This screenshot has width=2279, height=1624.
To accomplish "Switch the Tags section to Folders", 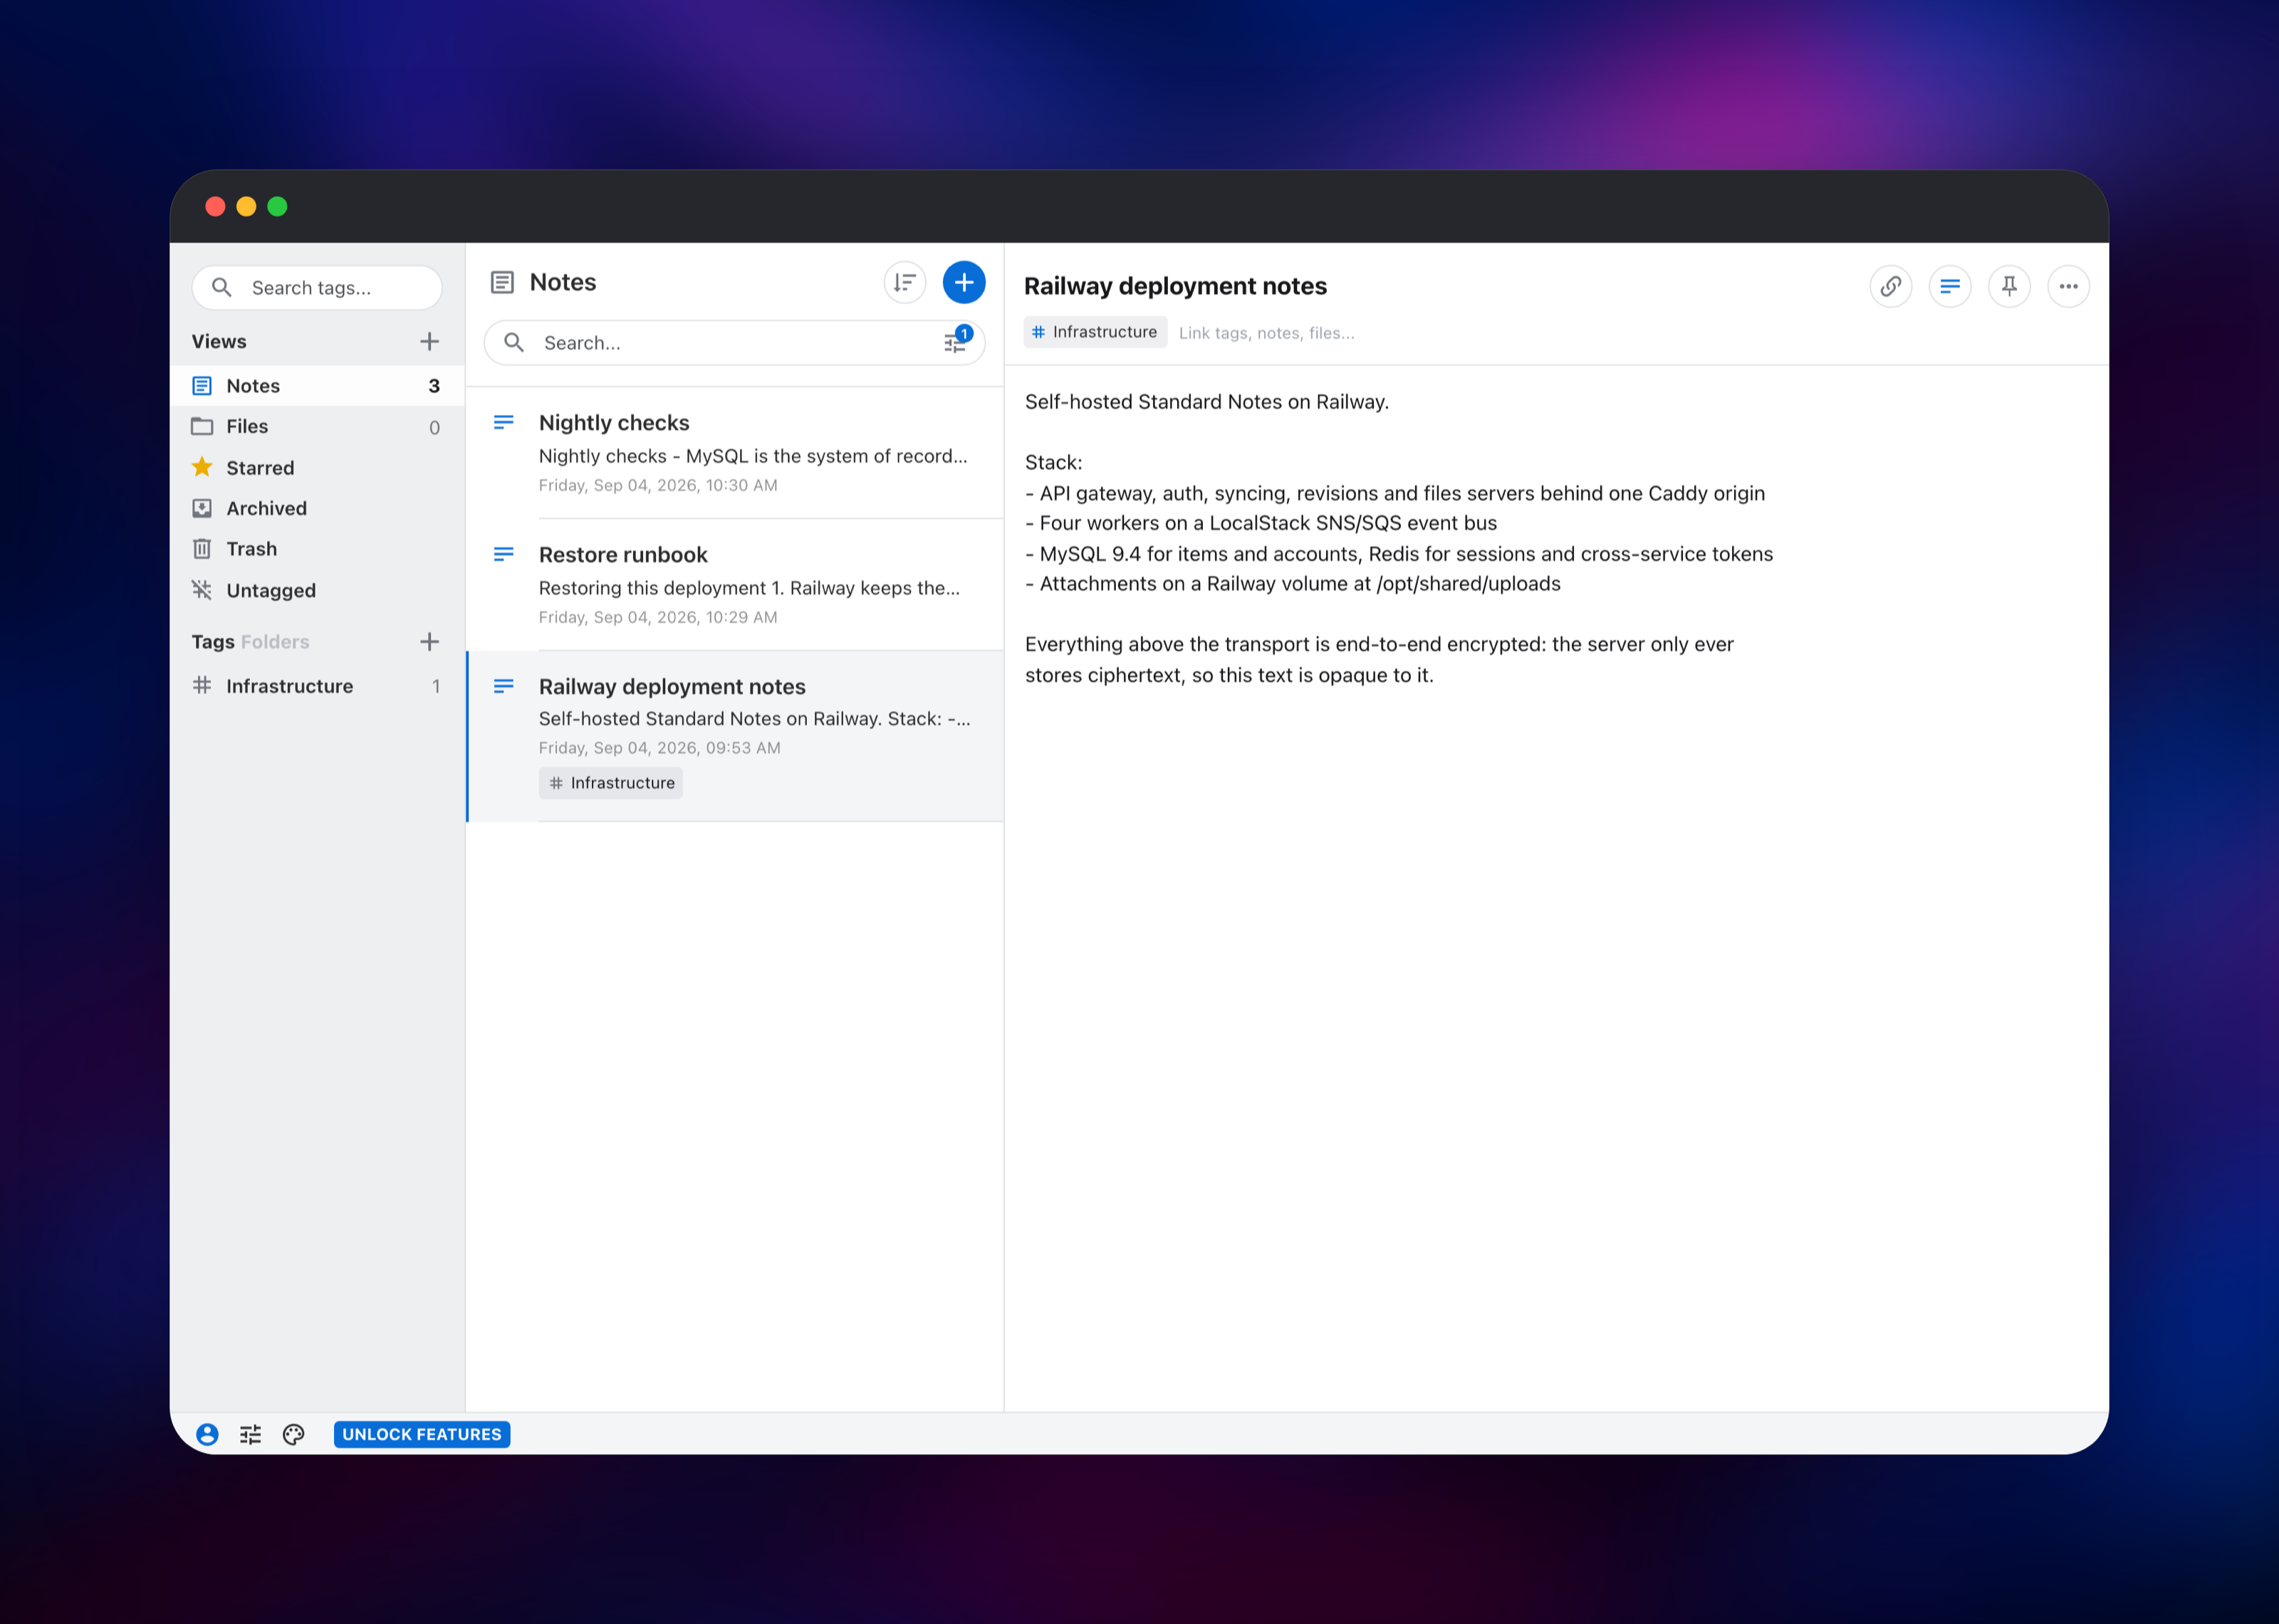I will point(275,642).
